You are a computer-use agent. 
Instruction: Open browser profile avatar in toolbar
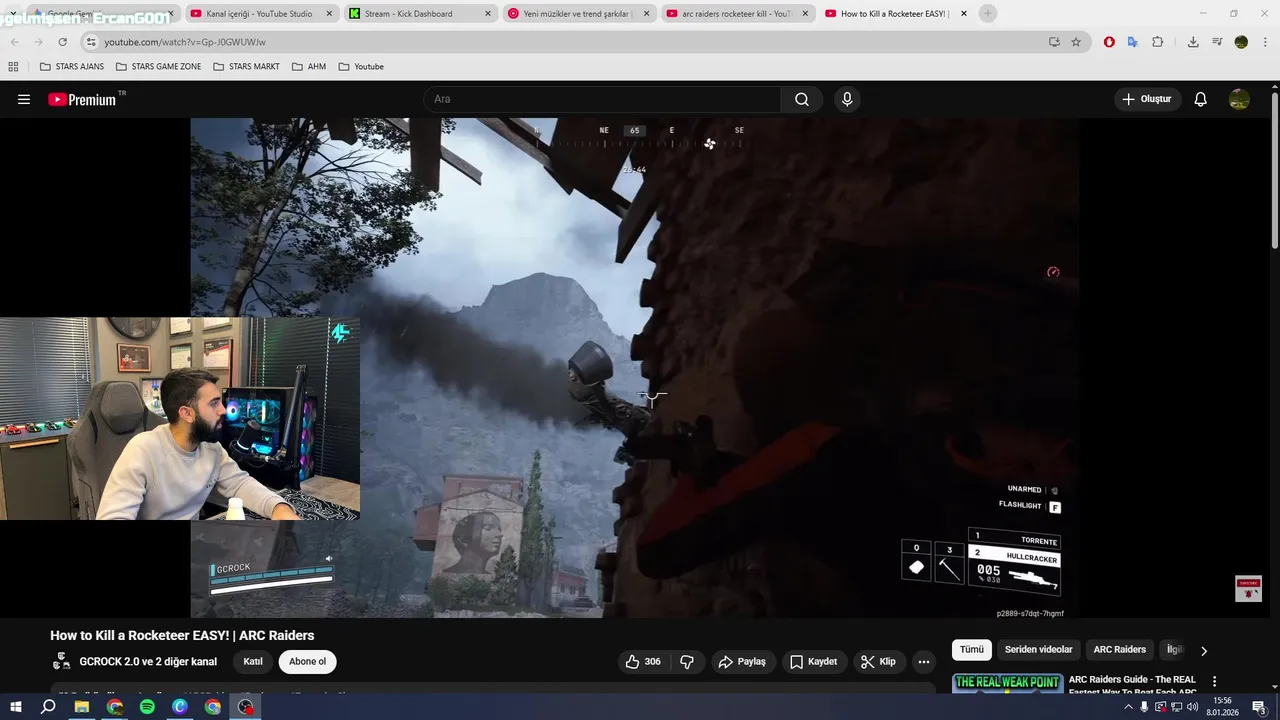coord(1241,42)
